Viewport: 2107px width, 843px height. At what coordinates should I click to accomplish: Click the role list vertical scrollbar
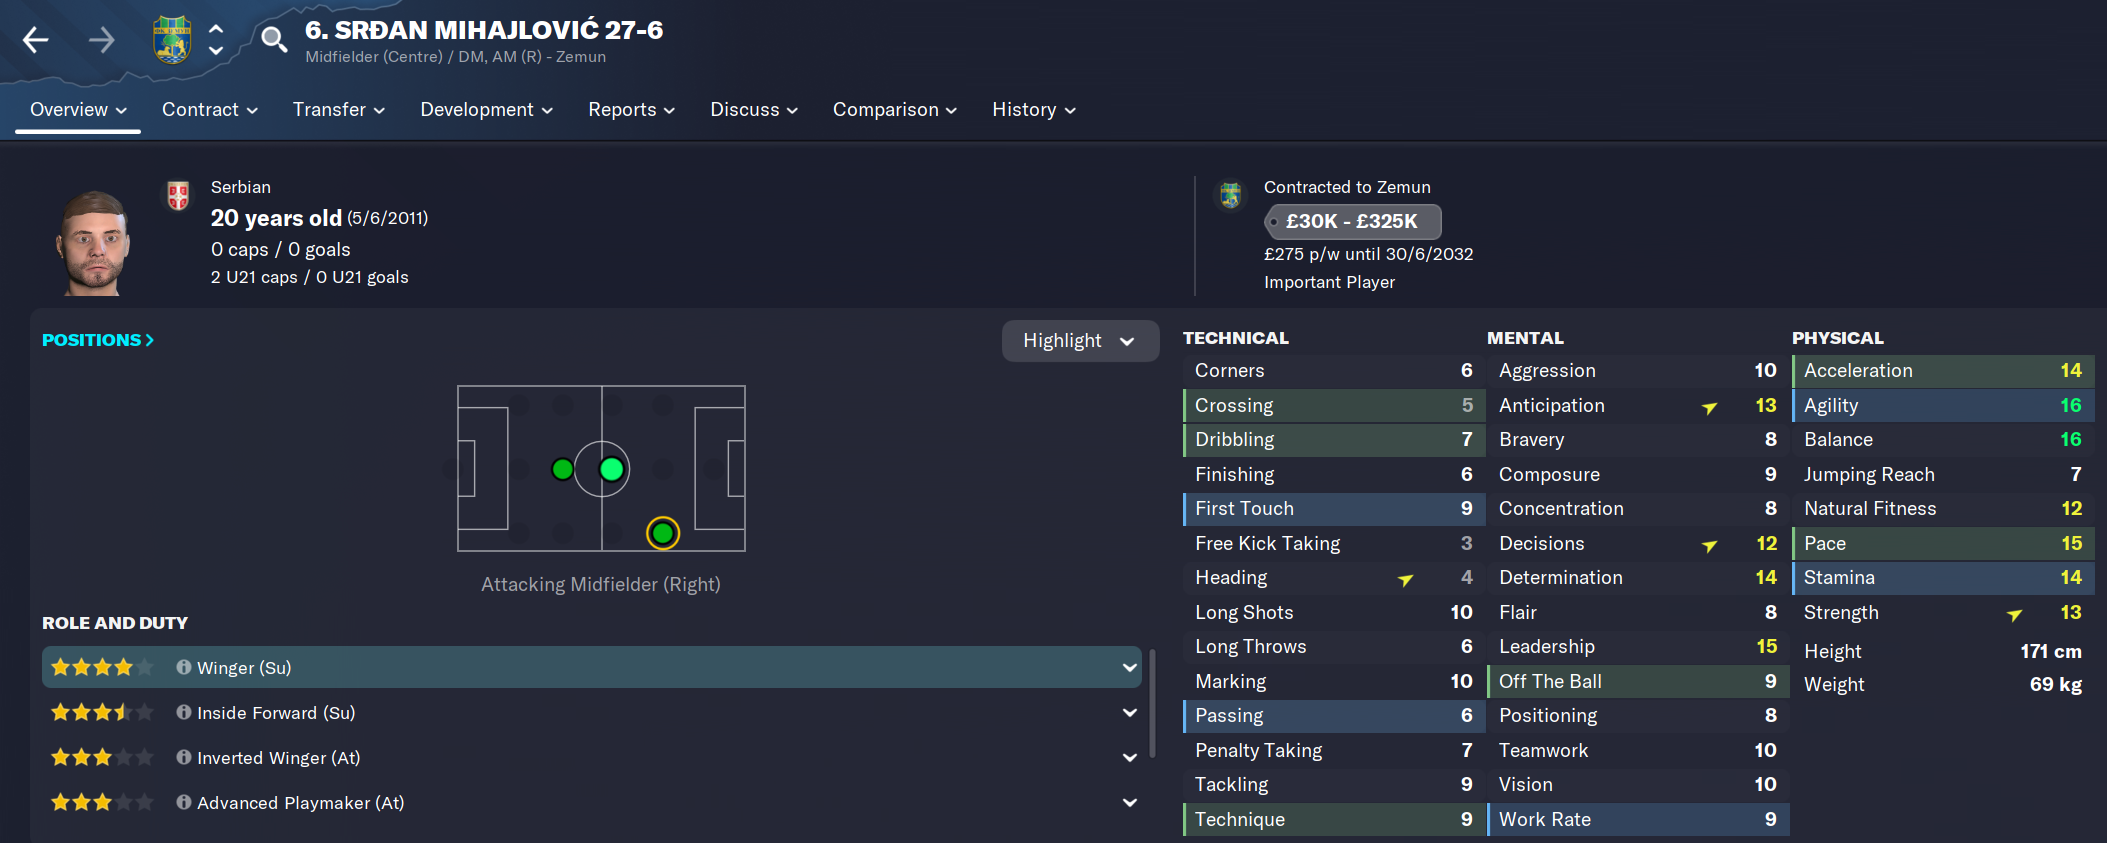(1152, 704)
